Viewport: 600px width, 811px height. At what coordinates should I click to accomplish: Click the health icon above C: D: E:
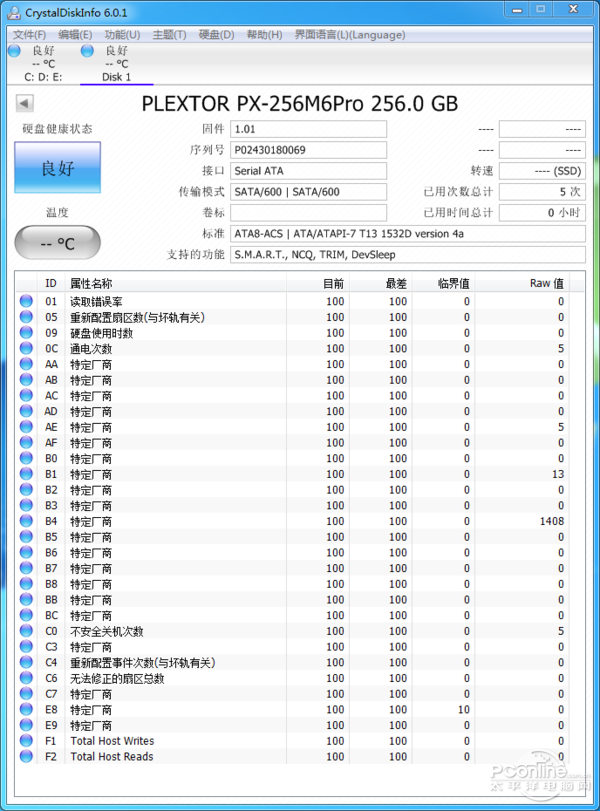14,51
